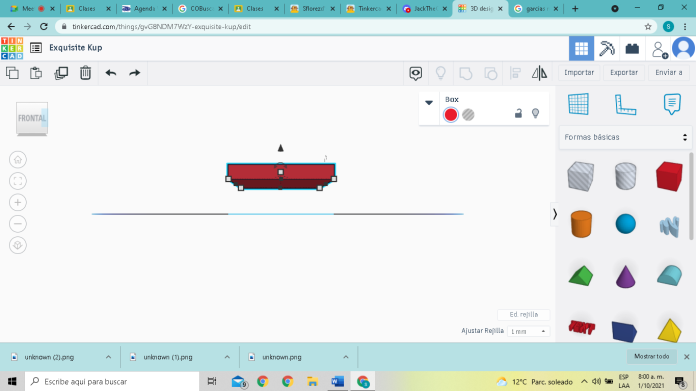Click the Mirror flip icon
The height and width of the screenshot is (391, 696).
(x=539, y=73)
